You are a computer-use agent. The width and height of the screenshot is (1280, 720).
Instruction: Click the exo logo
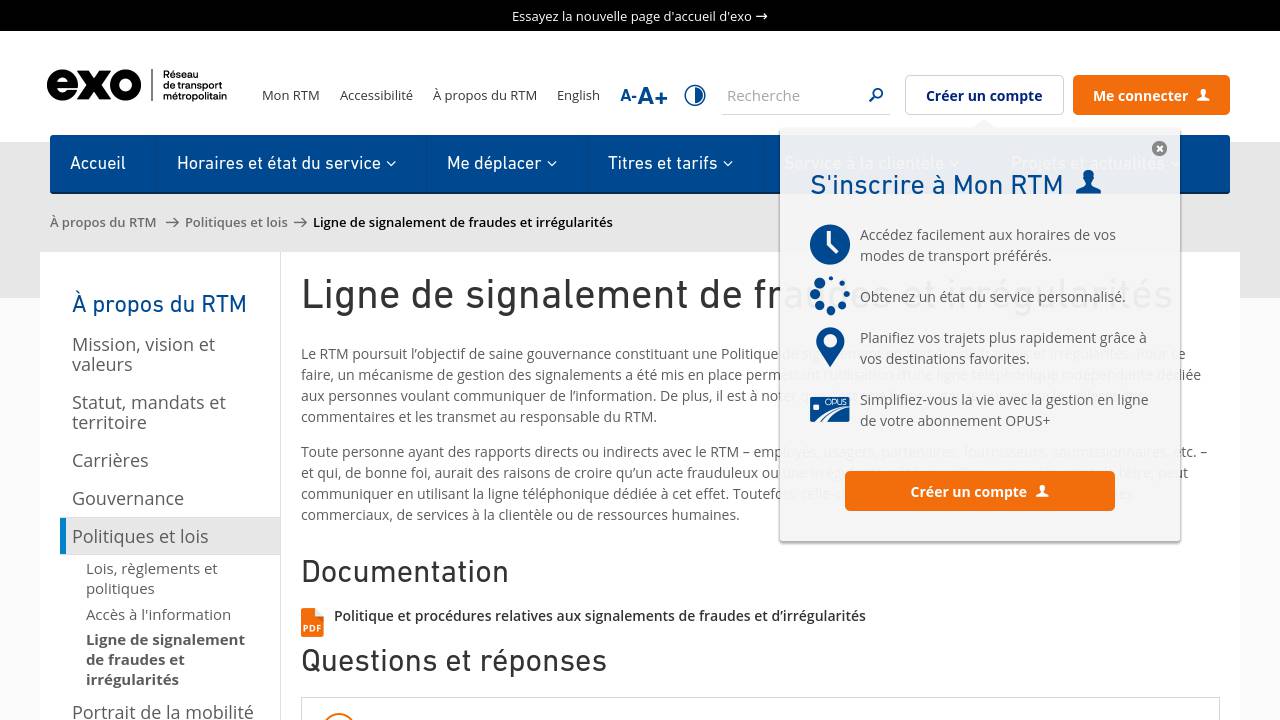(x=137, y=86)
